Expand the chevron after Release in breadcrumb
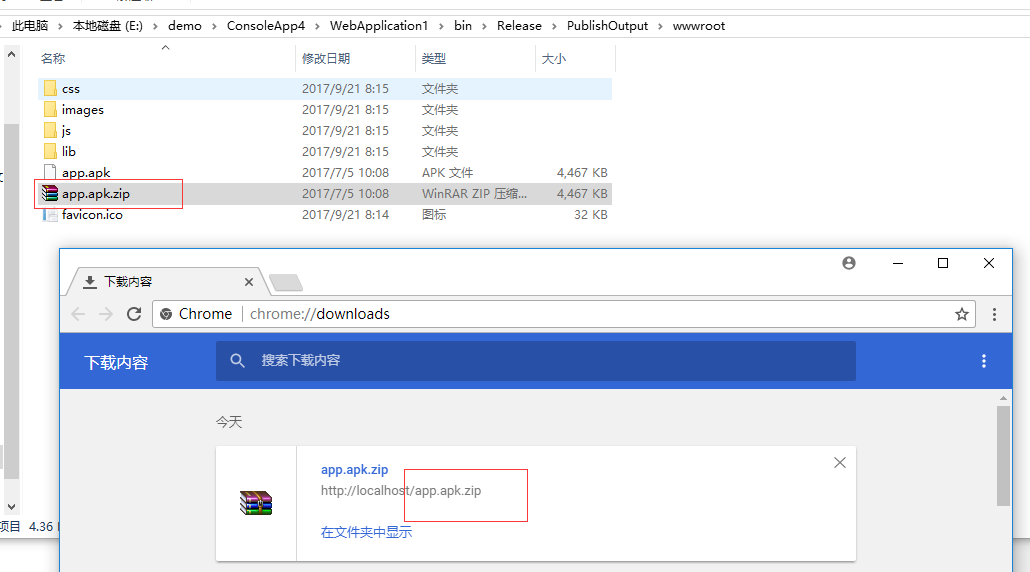The height and width of the screenshot is (572, 1030). (x=554, y=26)
